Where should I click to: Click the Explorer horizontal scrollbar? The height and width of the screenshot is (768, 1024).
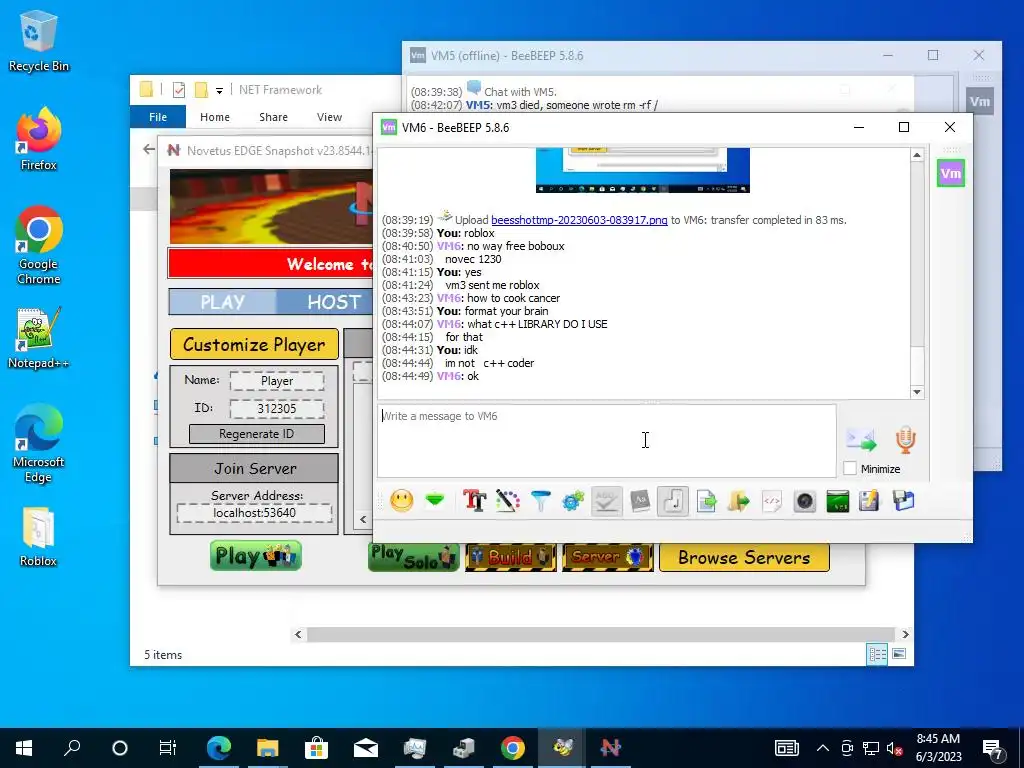coord(601,634)
